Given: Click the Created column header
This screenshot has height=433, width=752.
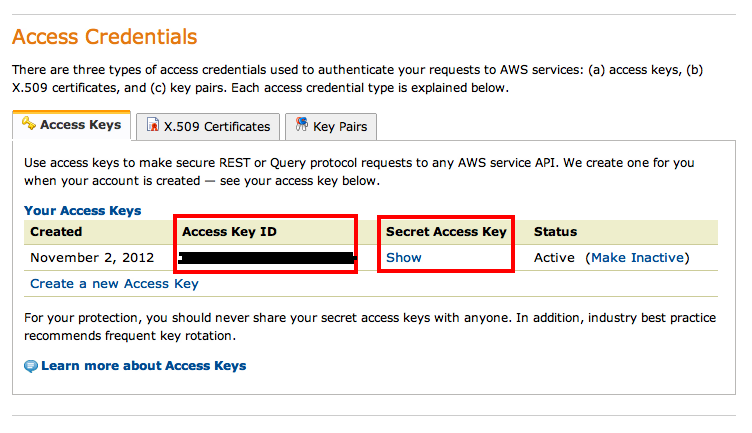Looking at the screenshot, I should click(x=56, y=232).
